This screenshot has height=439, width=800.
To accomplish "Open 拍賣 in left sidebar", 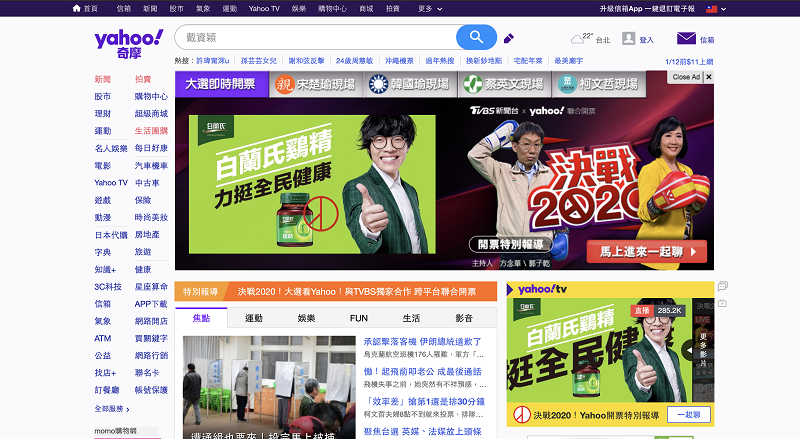I will tap(143, 79).
